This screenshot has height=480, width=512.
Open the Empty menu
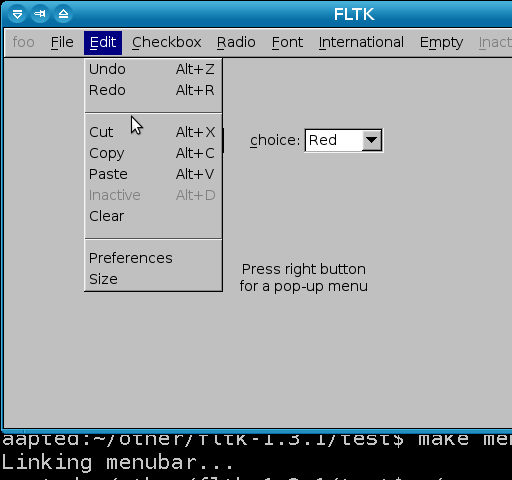(x=441, y=43)
